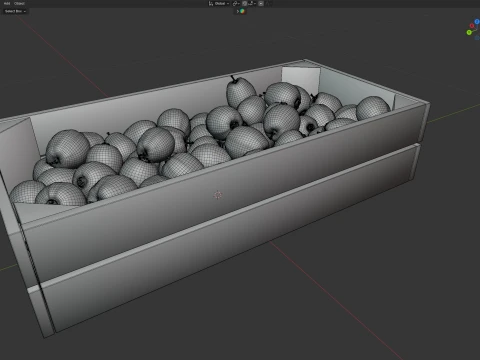
Task: Click the blue Z axis gizmo ball
Action: [x=477, y=21]
